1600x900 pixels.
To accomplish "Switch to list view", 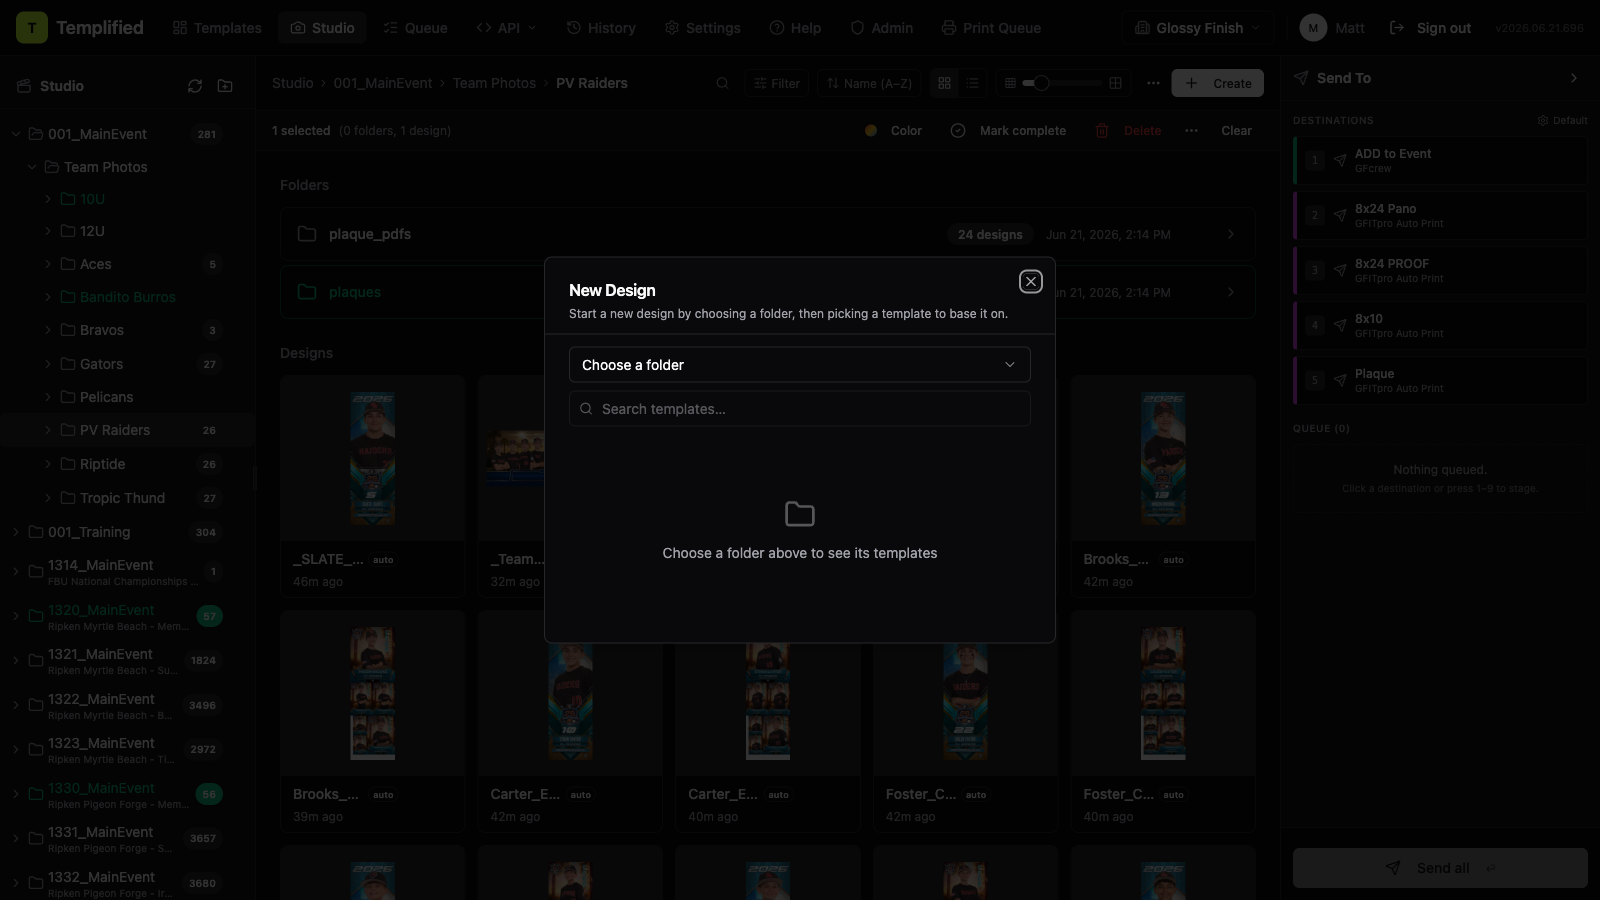I will click(x=972, y=83).
